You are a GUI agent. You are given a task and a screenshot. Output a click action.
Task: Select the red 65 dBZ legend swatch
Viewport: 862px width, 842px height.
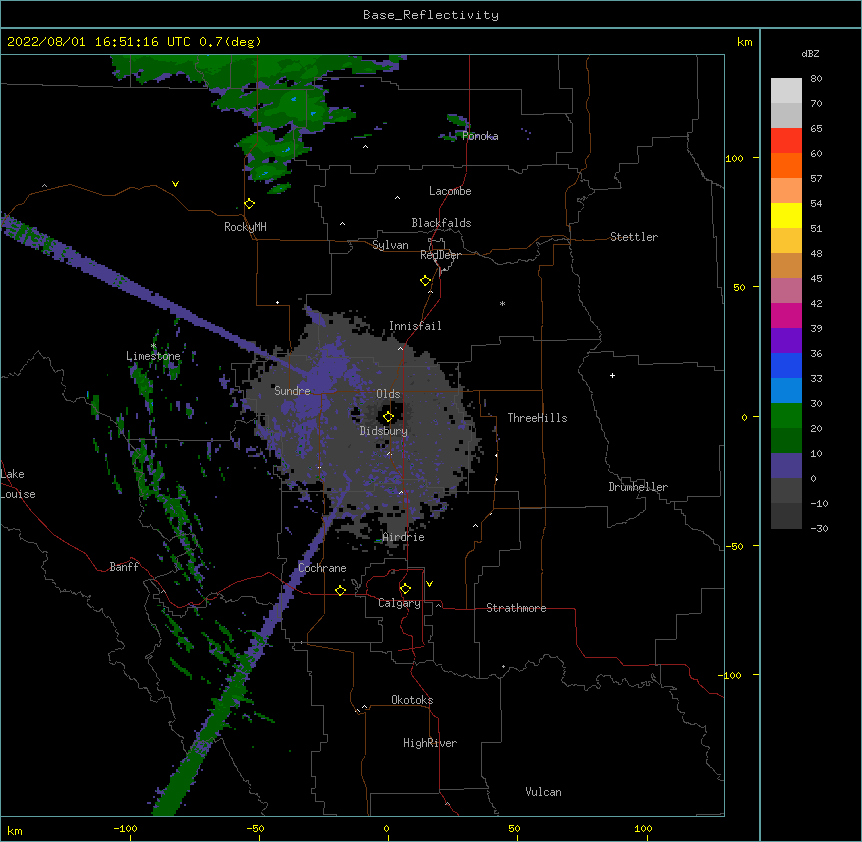click(x=786, y=141)
